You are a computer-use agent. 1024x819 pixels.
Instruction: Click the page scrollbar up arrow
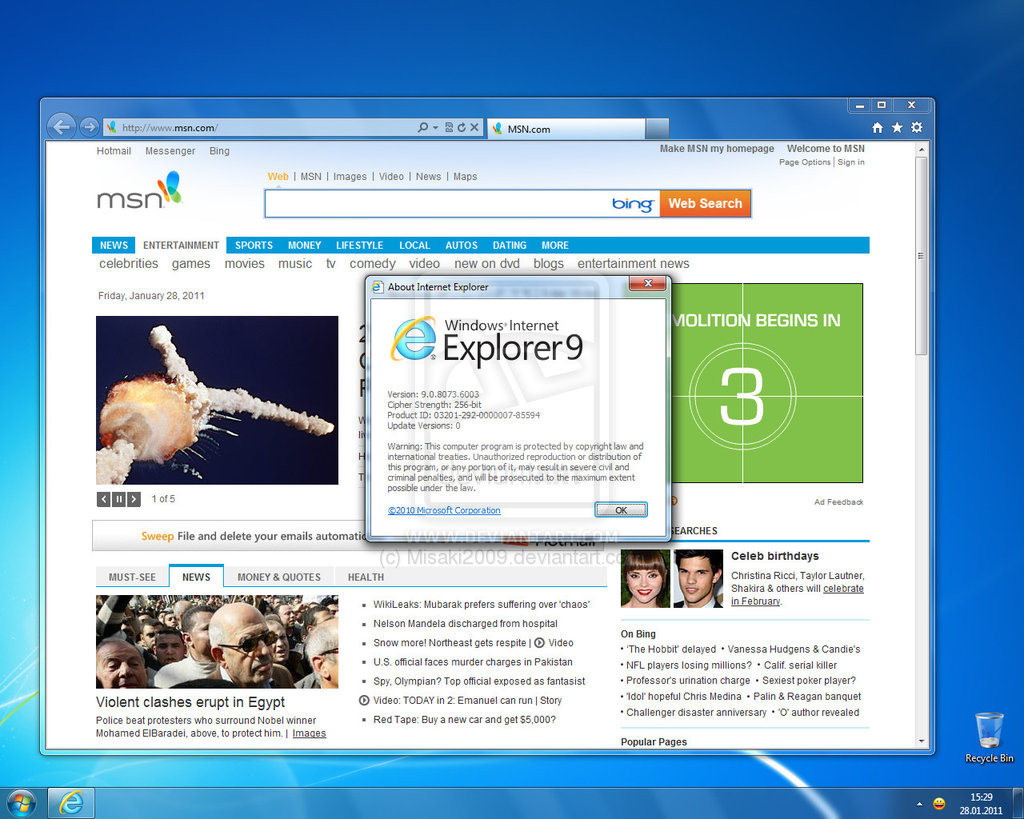pos(921,150)
